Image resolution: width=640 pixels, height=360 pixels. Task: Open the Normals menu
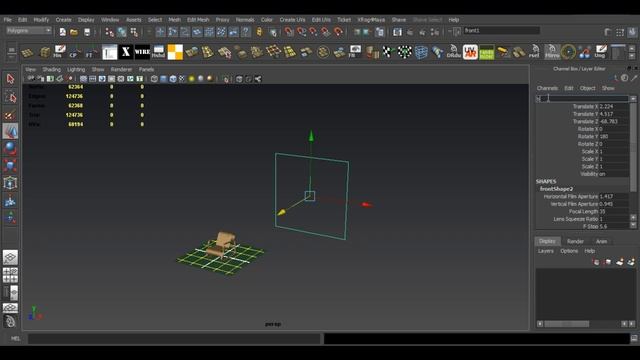245,20
